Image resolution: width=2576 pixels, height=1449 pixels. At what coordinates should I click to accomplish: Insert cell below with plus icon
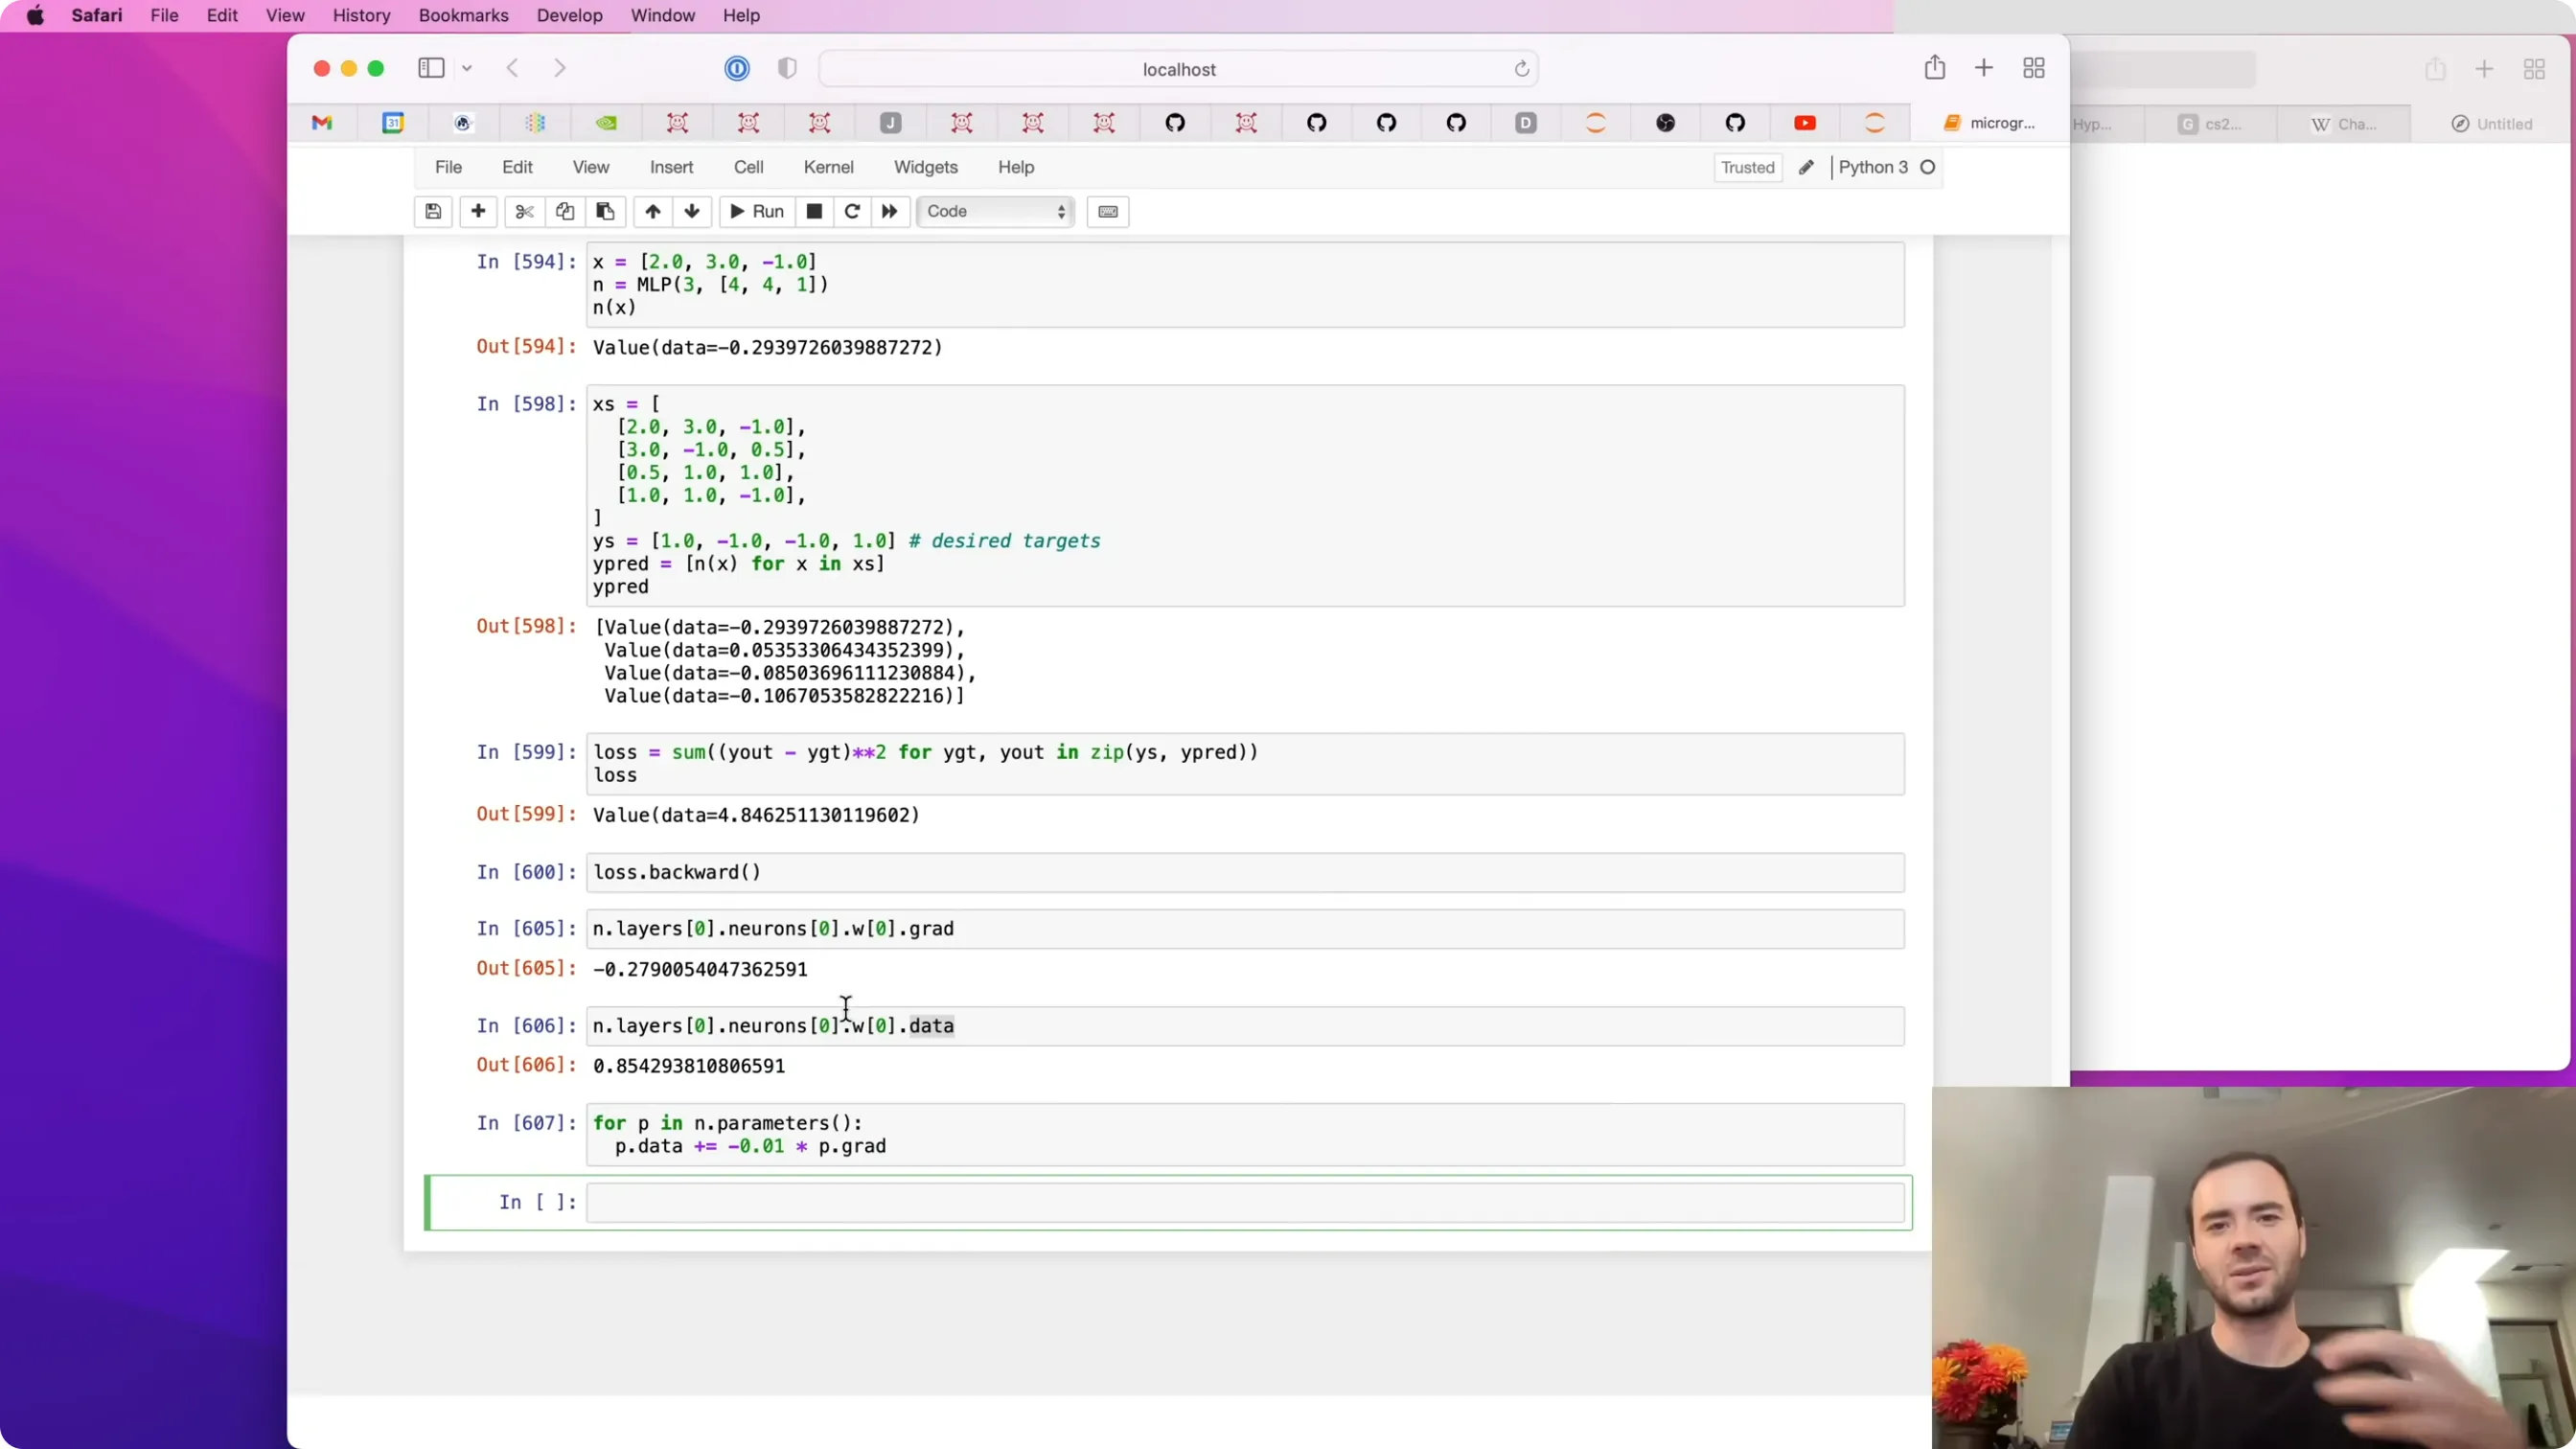click(x=478, y=211)
